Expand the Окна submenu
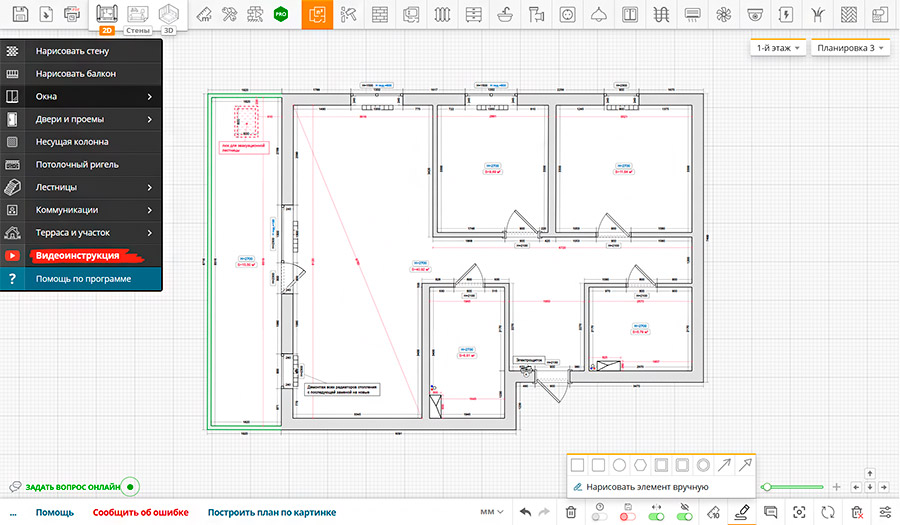900x525 pixels. [81, 96]
